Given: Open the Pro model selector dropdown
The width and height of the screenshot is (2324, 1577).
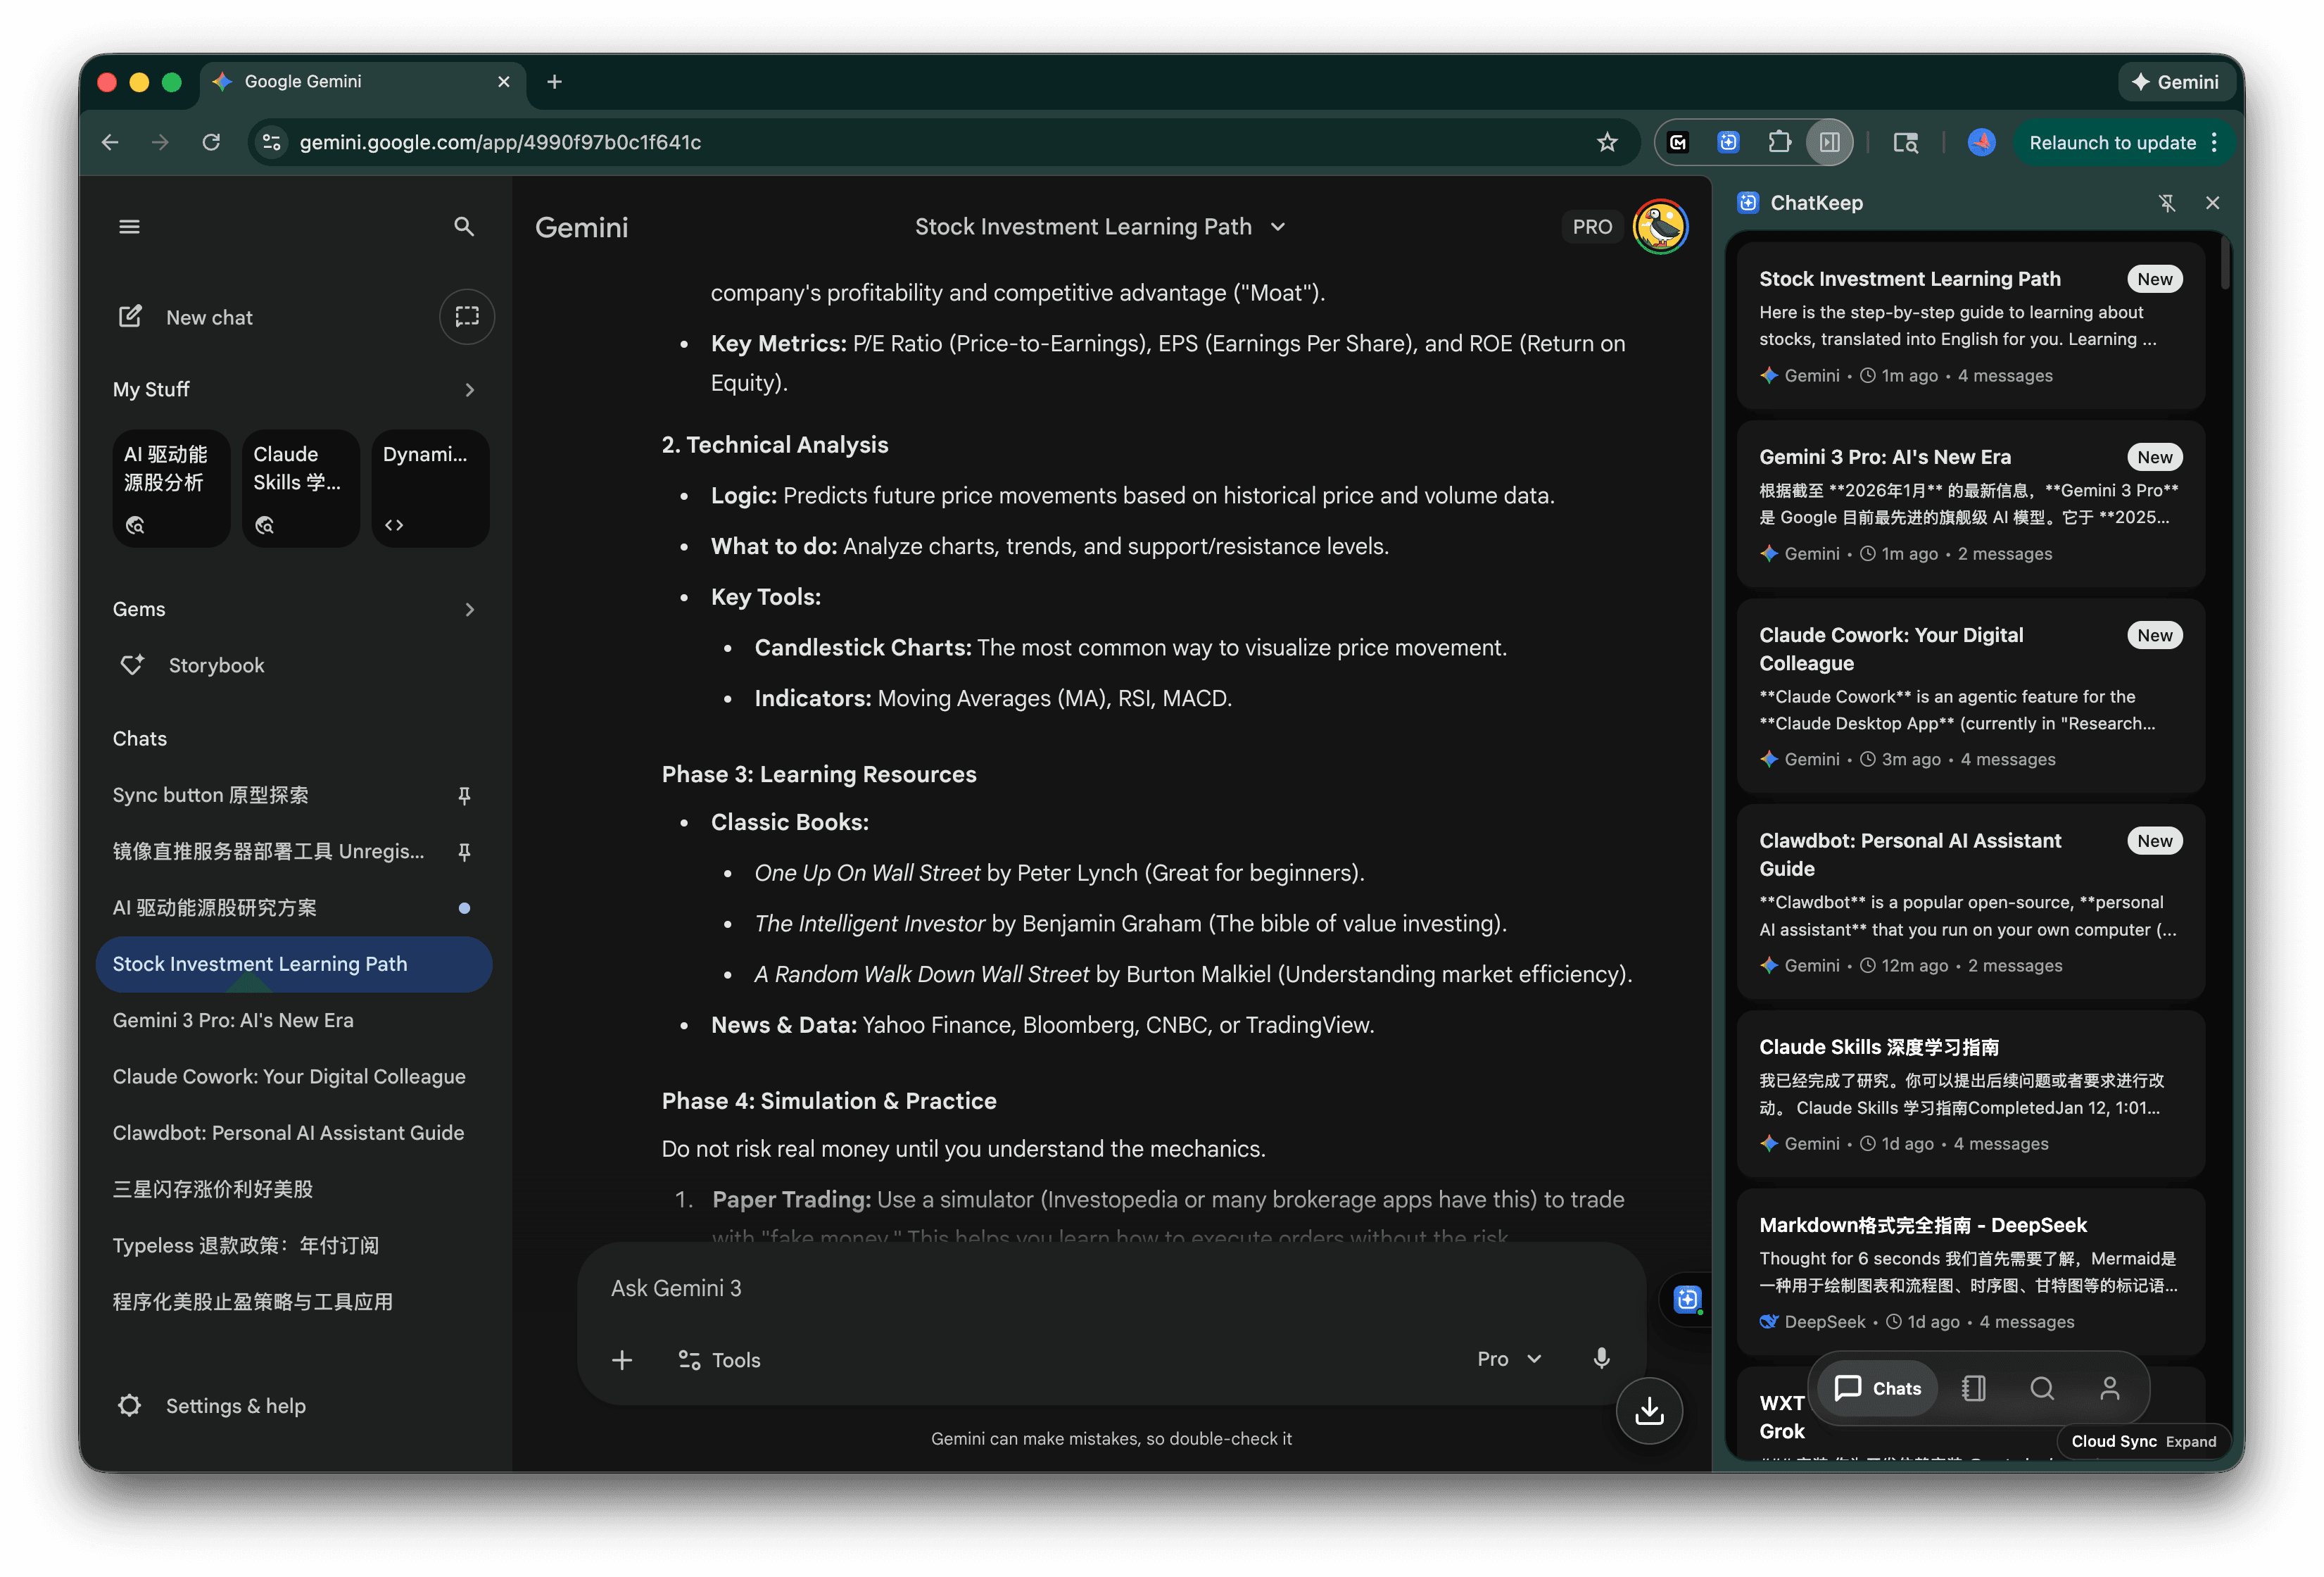Looking at the screenshot, I should (x=1510, y=1359).
